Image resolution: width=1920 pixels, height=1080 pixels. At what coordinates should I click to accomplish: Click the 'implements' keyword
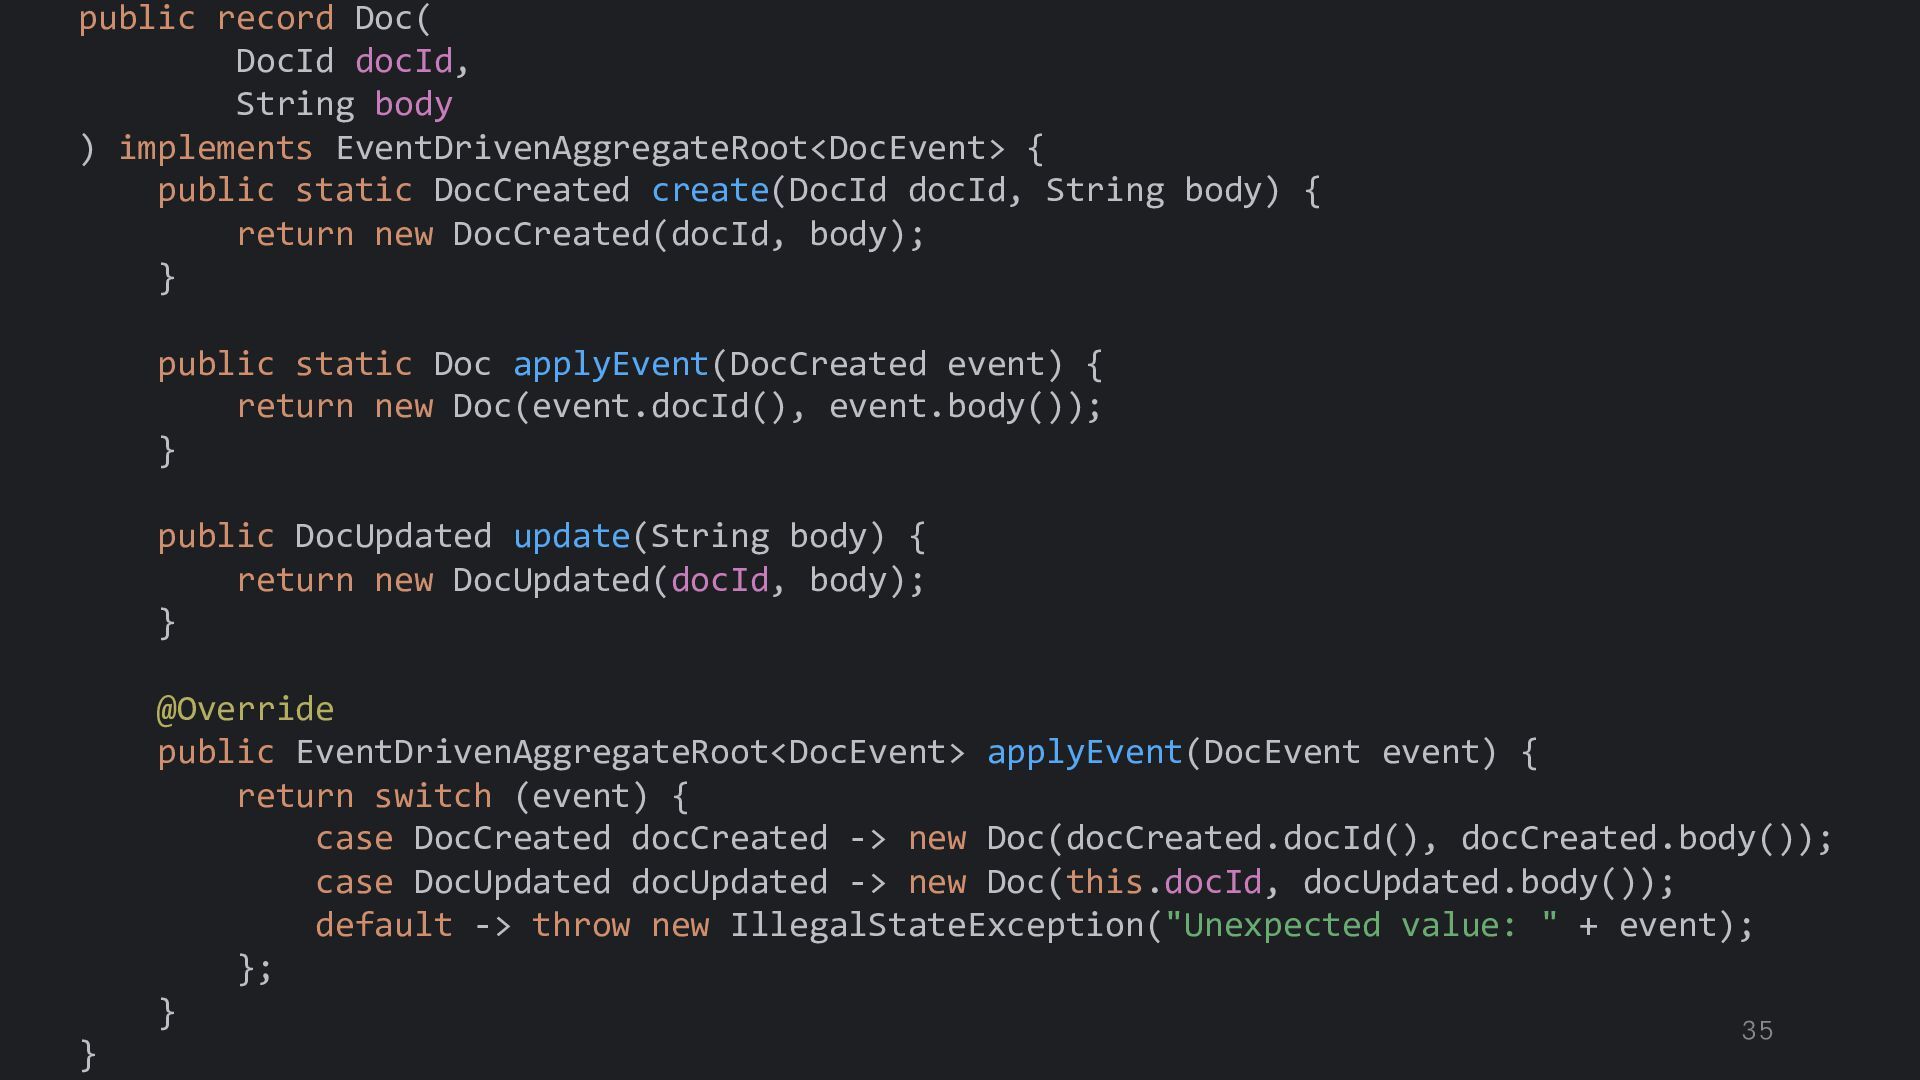(x=215, y=148)
